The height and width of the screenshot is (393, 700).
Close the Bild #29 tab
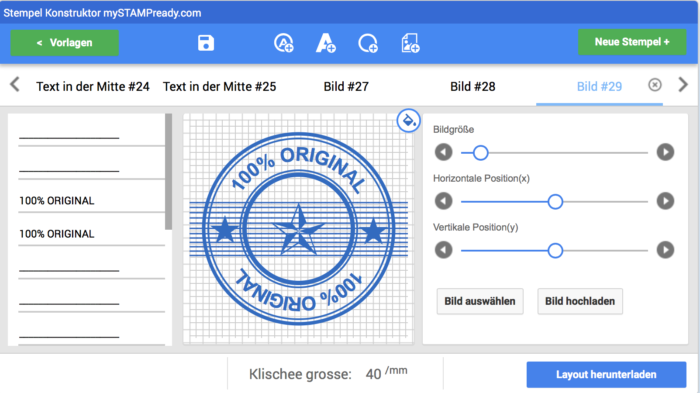(x=655, y=85)
